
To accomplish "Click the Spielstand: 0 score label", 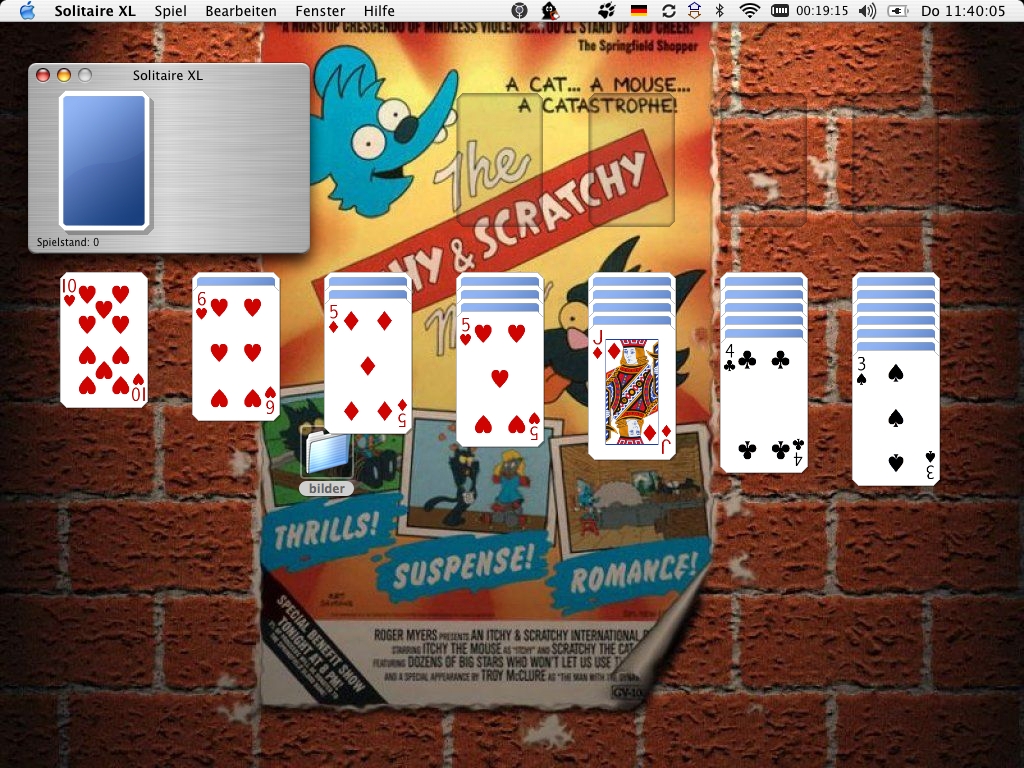I will coord(68,242).
